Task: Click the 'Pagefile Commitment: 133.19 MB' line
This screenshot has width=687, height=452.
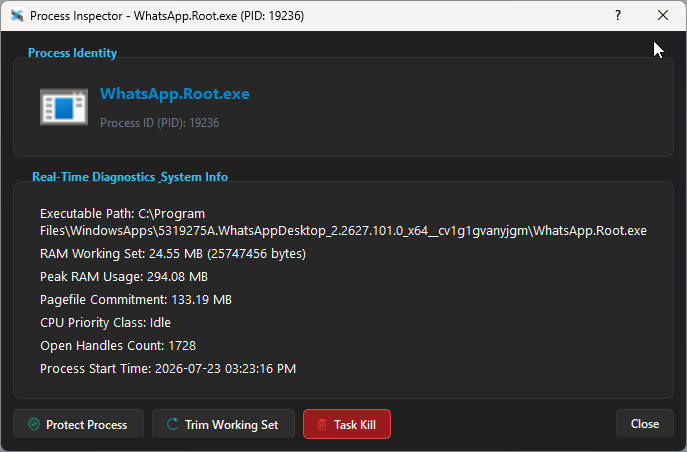Action: (x=136, y=300)
